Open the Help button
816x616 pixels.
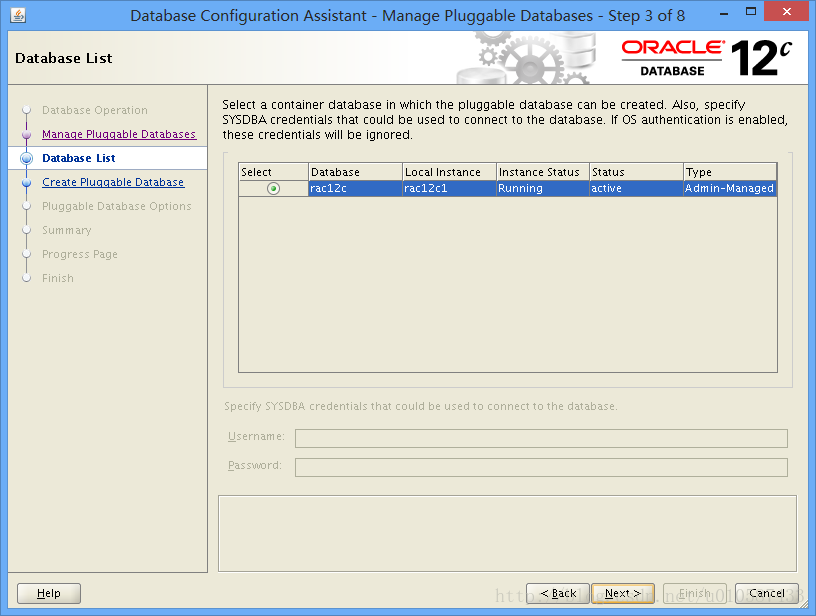tap(49, 593)
